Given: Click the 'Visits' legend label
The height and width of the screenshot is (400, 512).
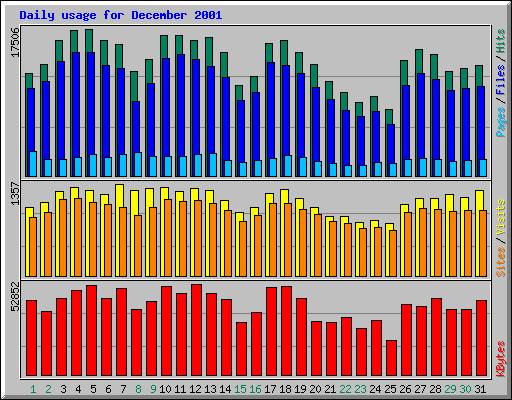Looking at the screenshot, I should (x=501, y=217).
